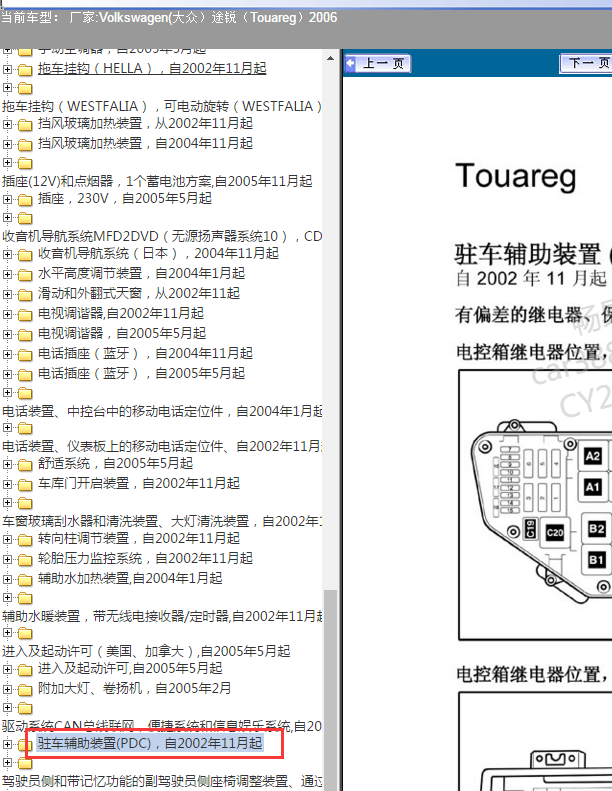Click C20 relay in fuse box diagram

[554, 532]
